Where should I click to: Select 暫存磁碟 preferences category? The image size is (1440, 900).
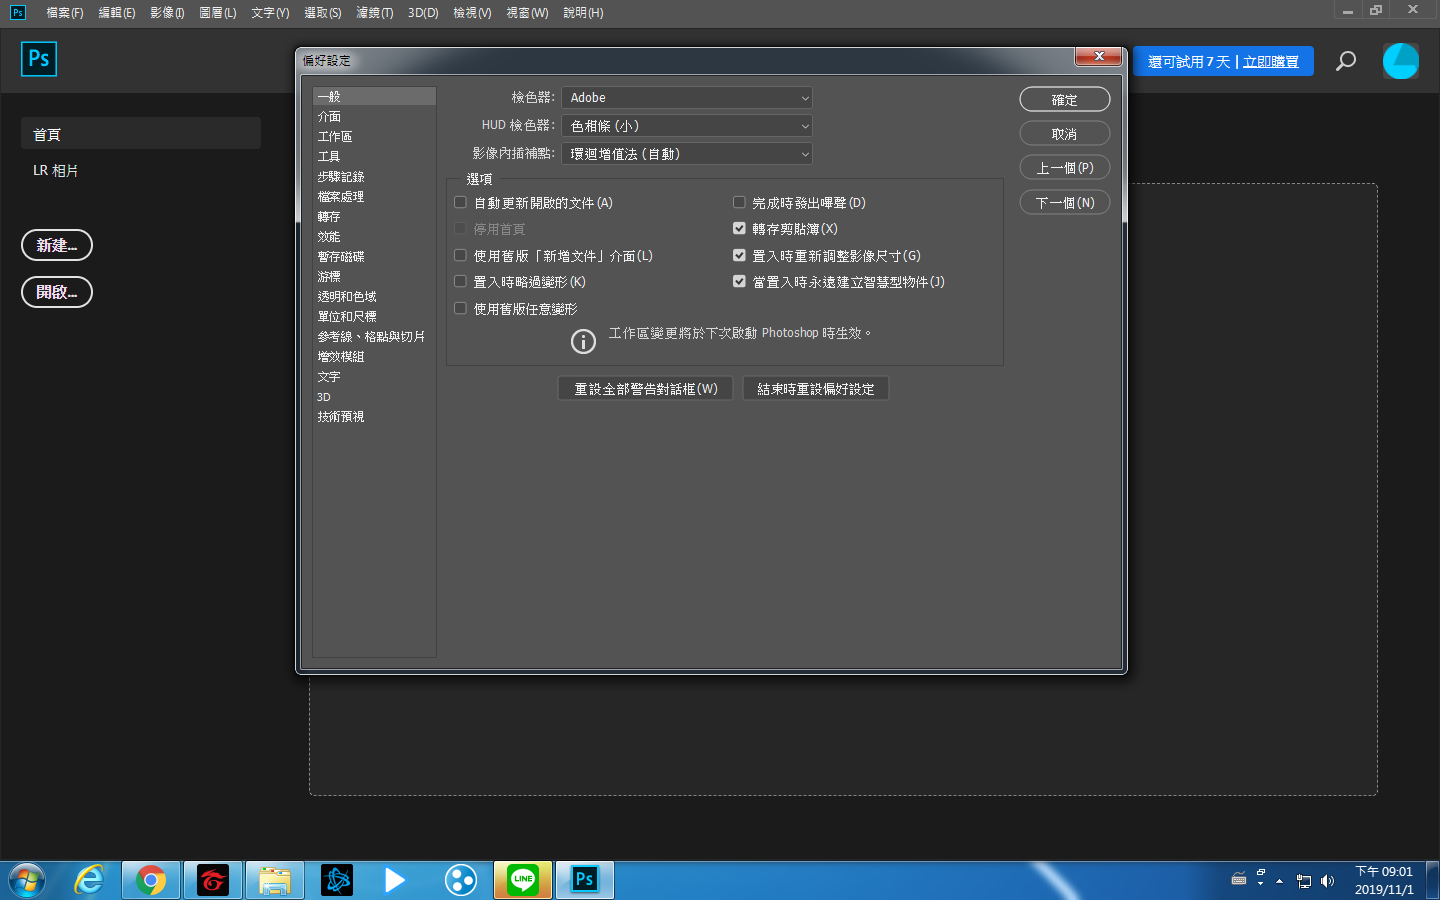coord(374,257)
